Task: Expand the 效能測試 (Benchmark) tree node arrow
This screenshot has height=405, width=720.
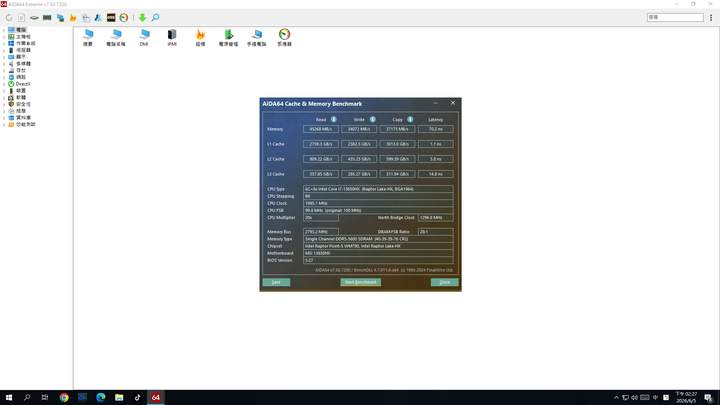Action: pos(4,124)
